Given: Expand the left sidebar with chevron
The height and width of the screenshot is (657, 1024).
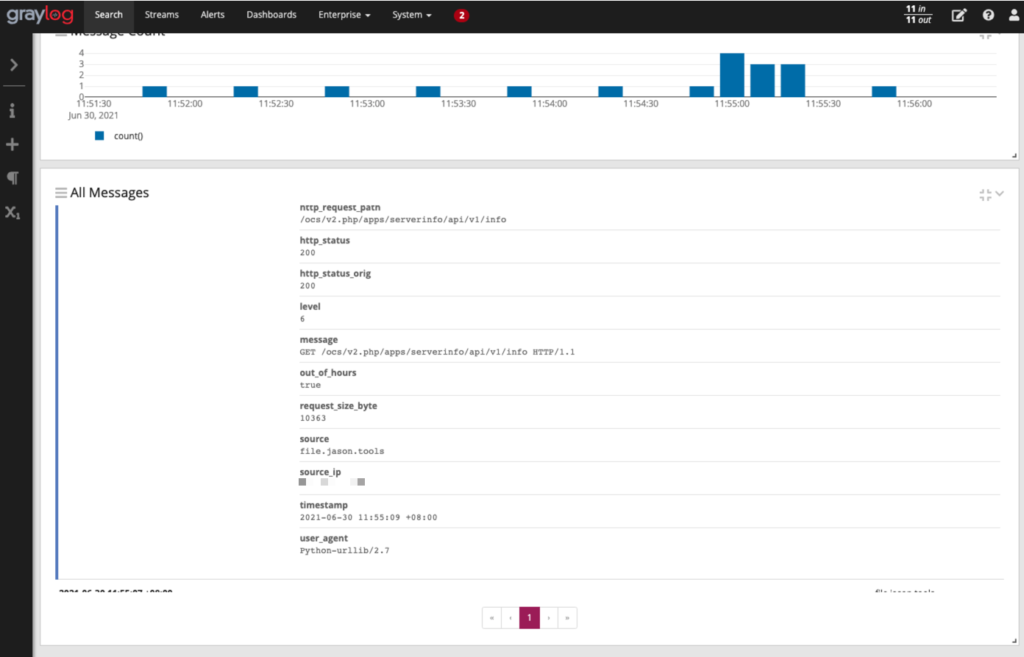Looking at the screenshot, I should coord(14,65).
